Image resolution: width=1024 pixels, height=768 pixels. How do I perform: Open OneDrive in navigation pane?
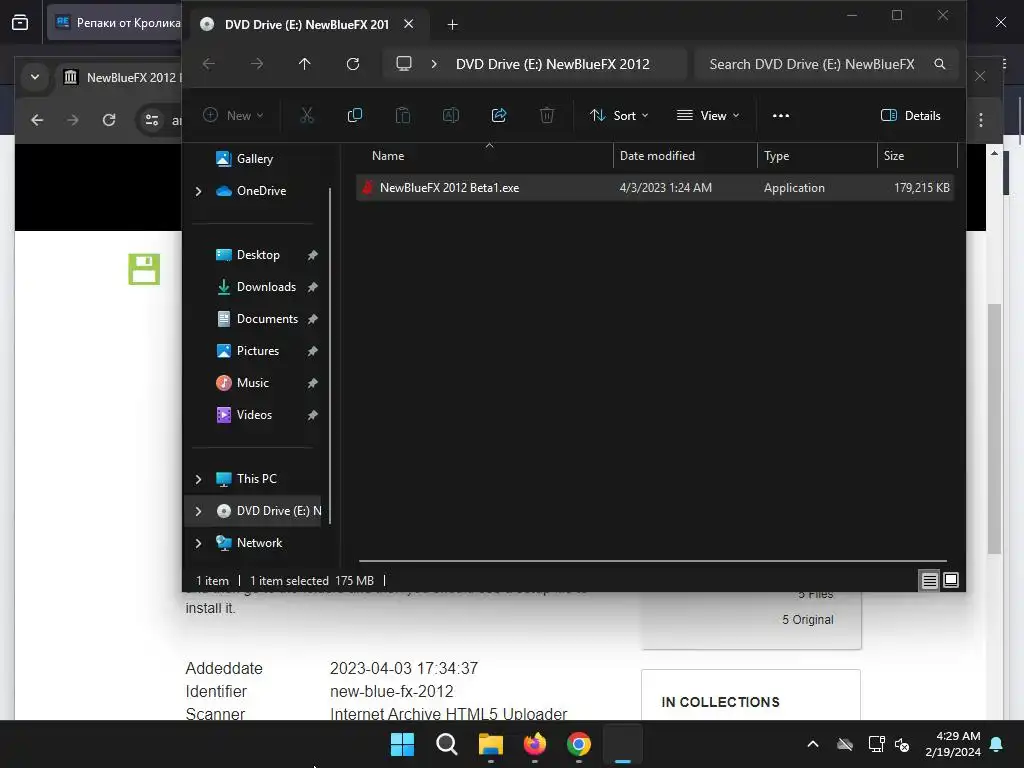point(261,191)
